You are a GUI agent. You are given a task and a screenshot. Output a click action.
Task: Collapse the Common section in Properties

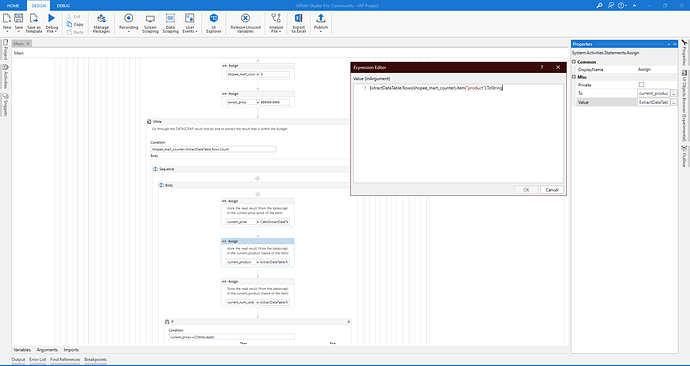click(x=574, y=62)
